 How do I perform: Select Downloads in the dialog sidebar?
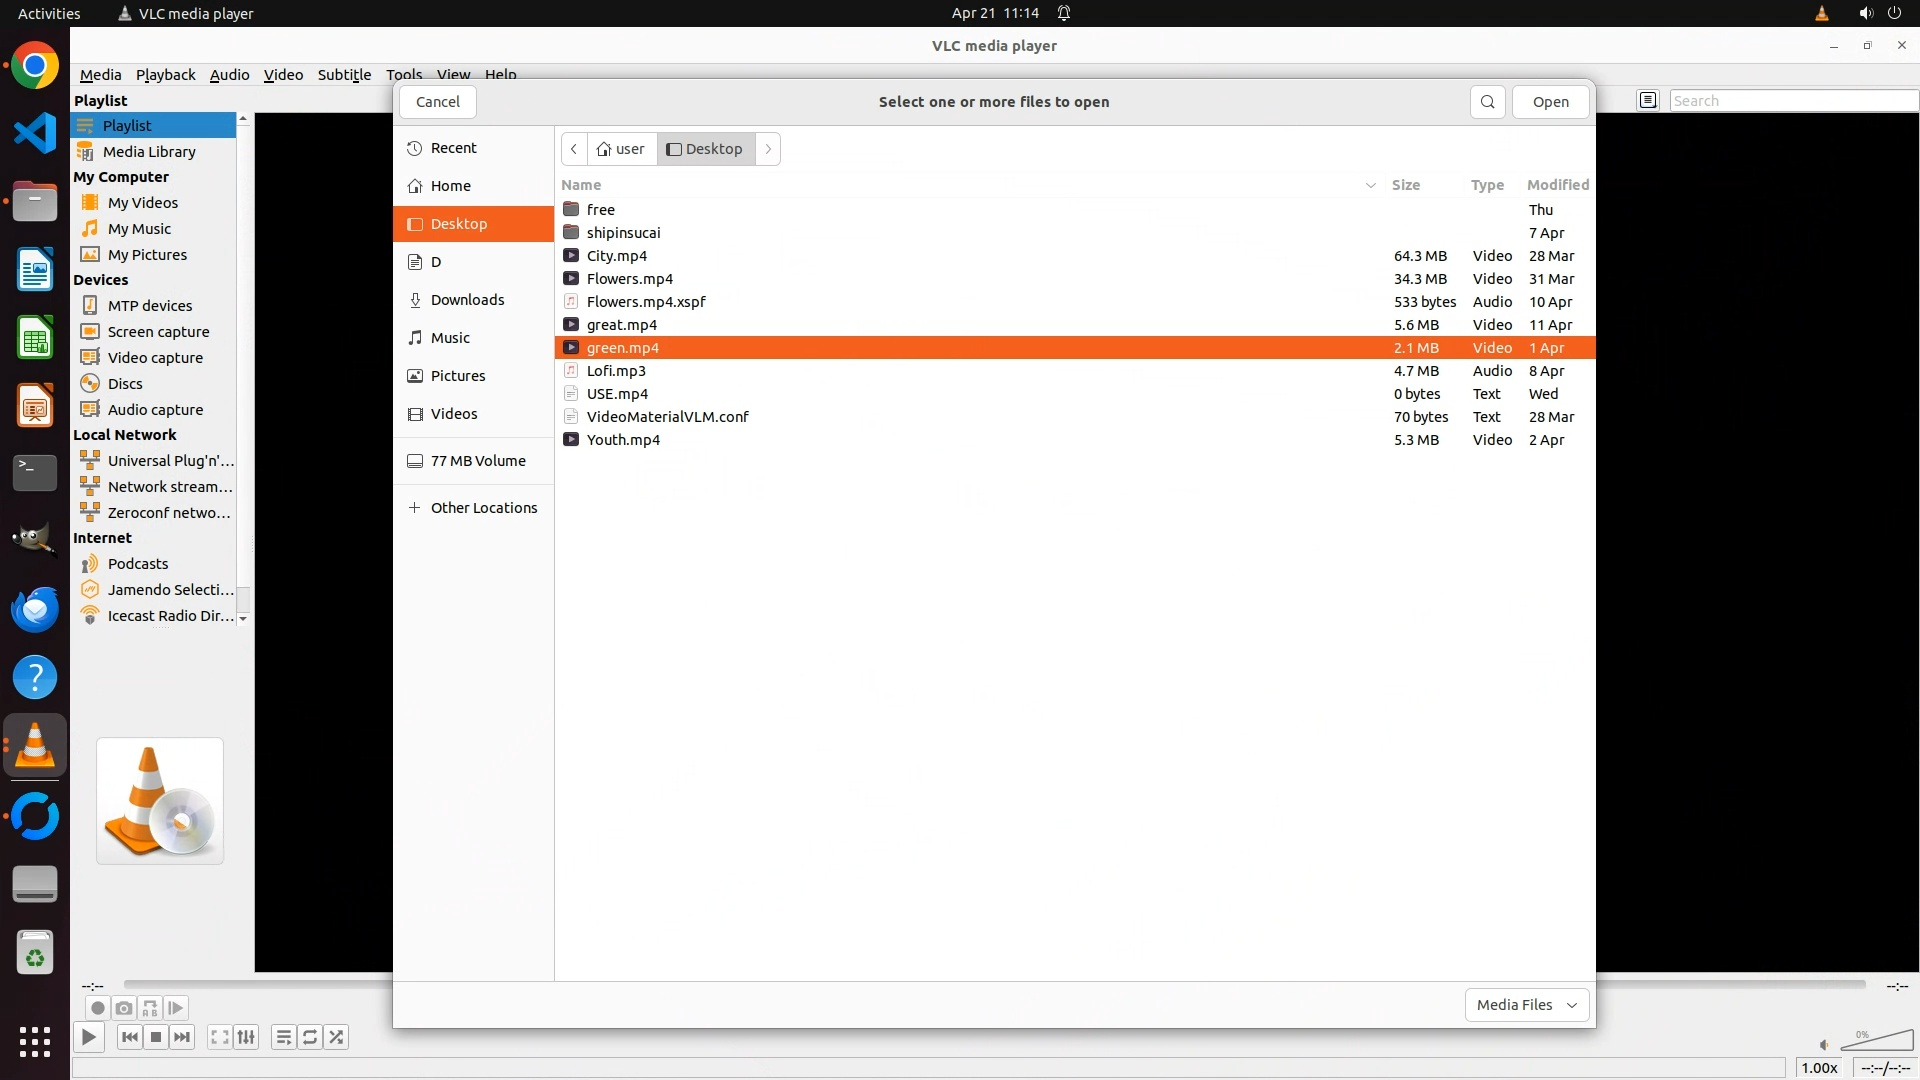[x=467, y=300]
